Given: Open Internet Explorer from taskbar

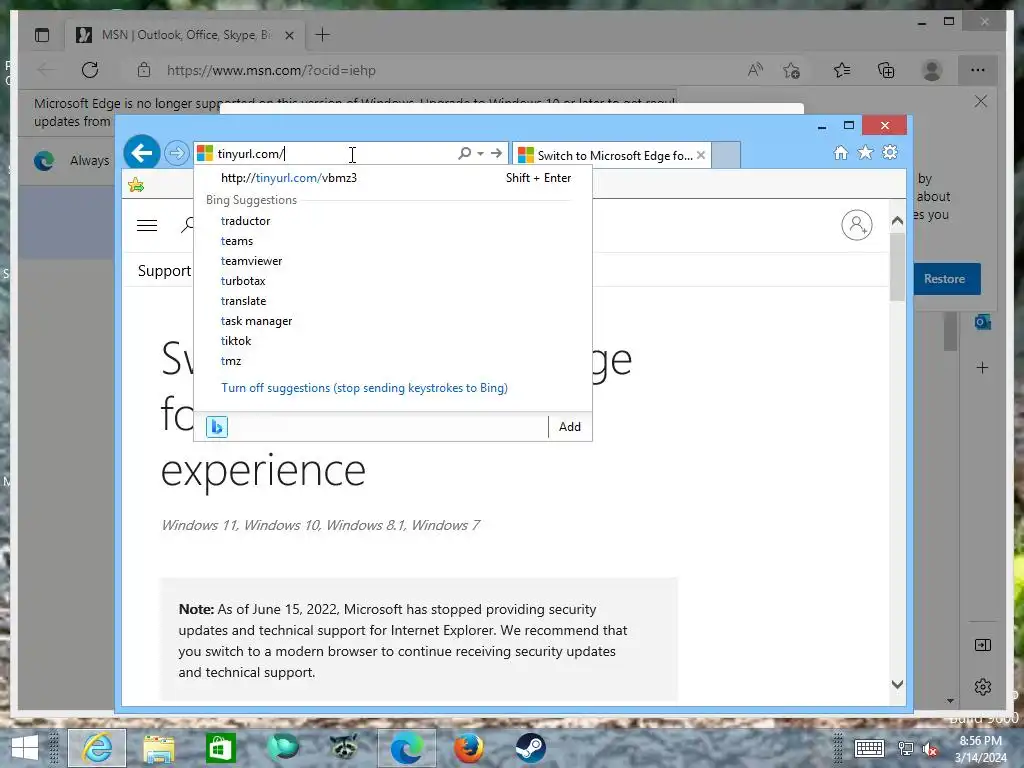Looking at the screenshot, I should 97,748.
